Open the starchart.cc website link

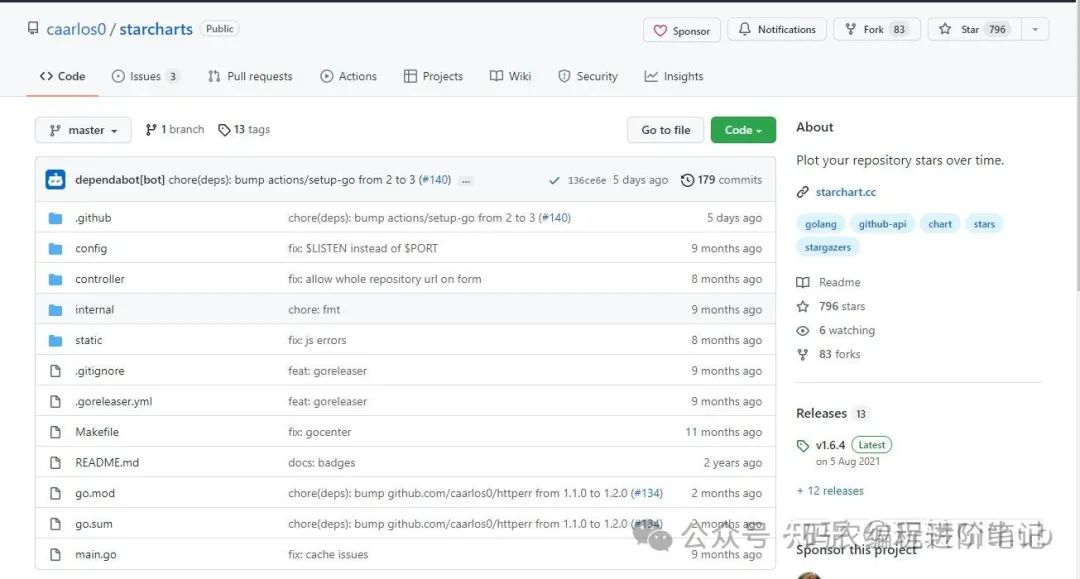click(846, 192)
